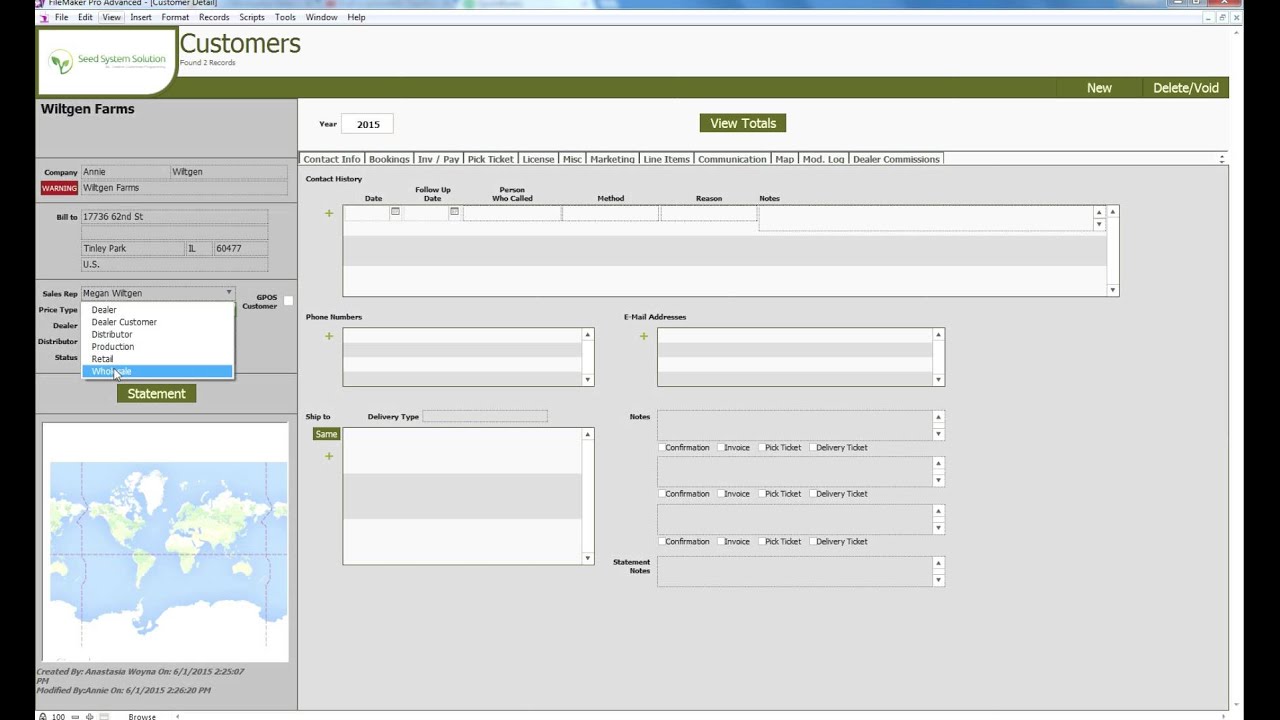The height and width of the screenshot is (720, 1280).
Task: Click the FileMaker app icon in the menu bar
Action: pyautogui.click(x=43, y=17)
